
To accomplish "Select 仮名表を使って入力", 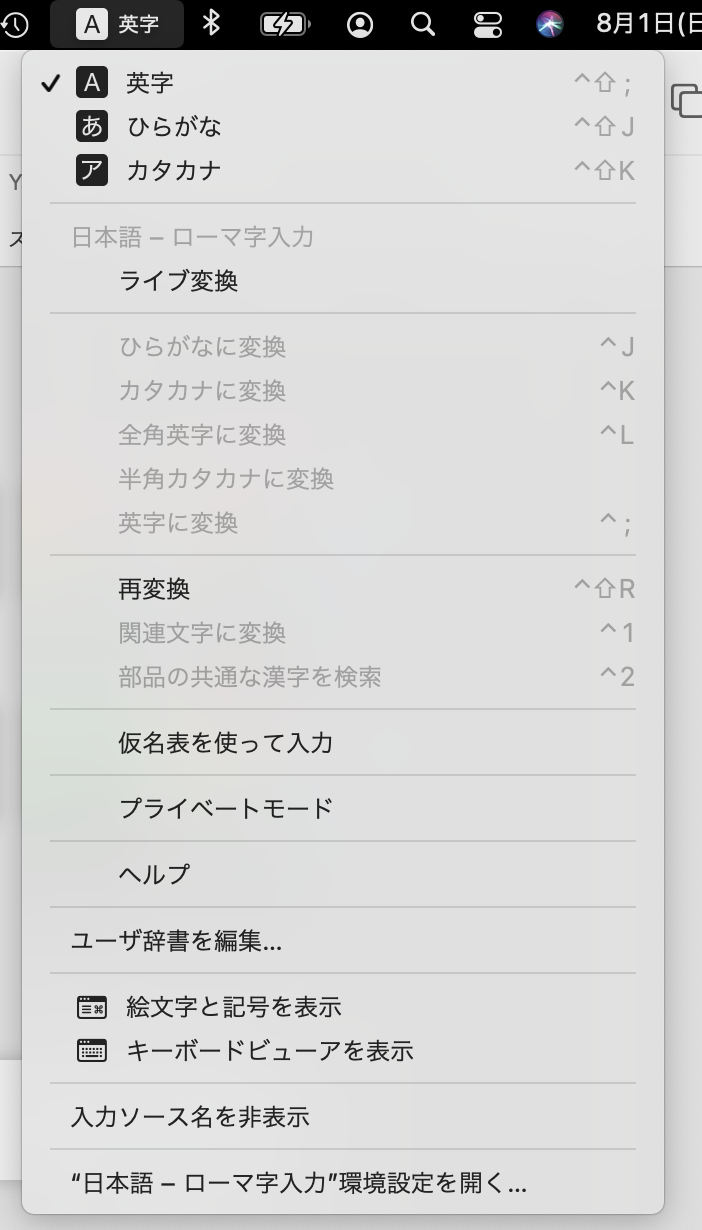I will point(225,743).
